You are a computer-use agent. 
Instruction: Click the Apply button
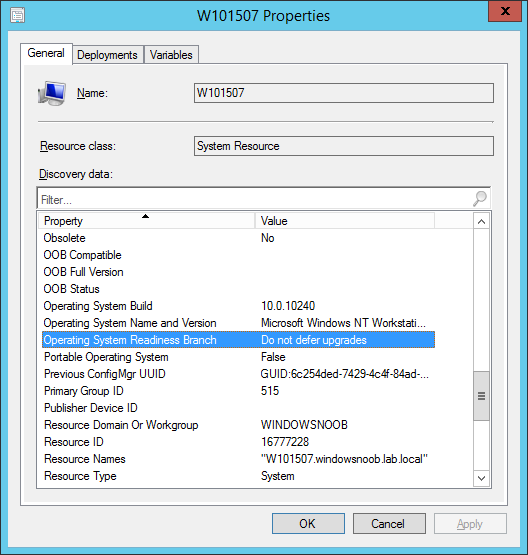click(x=470, y=523)
